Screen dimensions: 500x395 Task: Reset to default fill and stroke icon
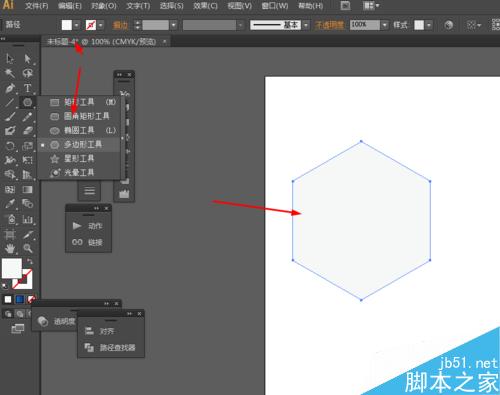point(5,286)
